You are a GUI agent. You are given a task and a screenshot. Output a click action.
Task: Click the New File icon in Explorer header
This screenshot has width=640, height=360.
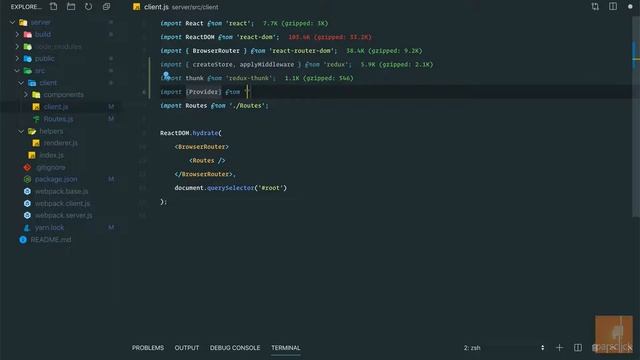[x=53, y=7]
